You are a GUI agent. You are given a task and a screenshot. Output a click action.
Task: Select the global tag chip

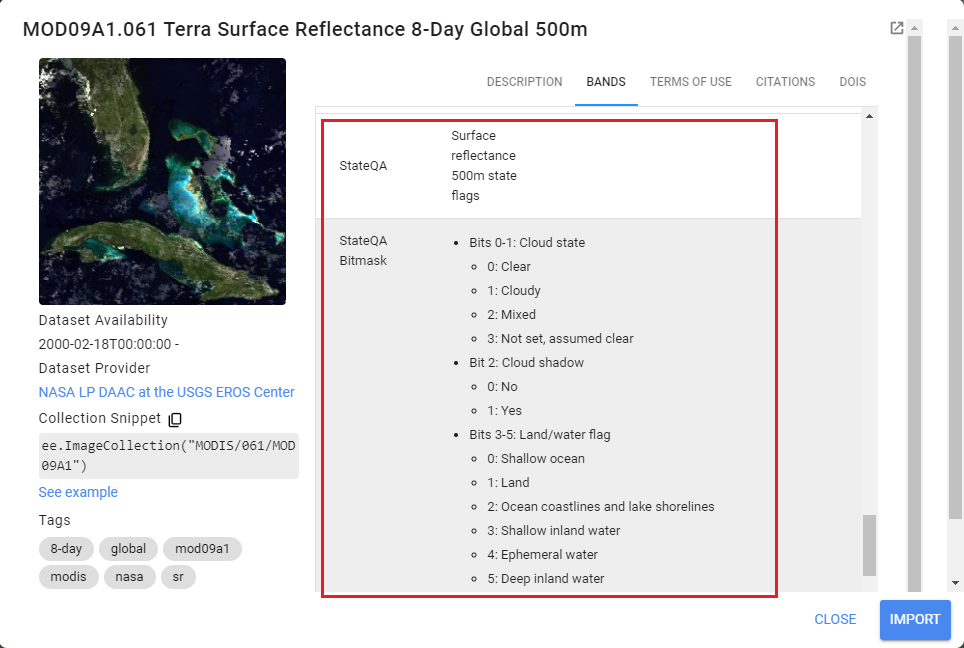point(128,549)
